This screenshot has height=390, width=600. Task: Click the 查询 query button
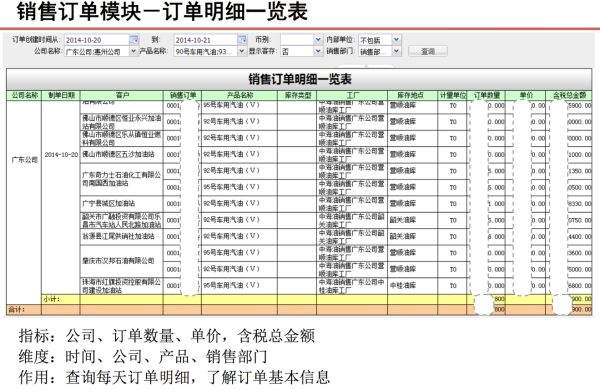click(428, 51)
